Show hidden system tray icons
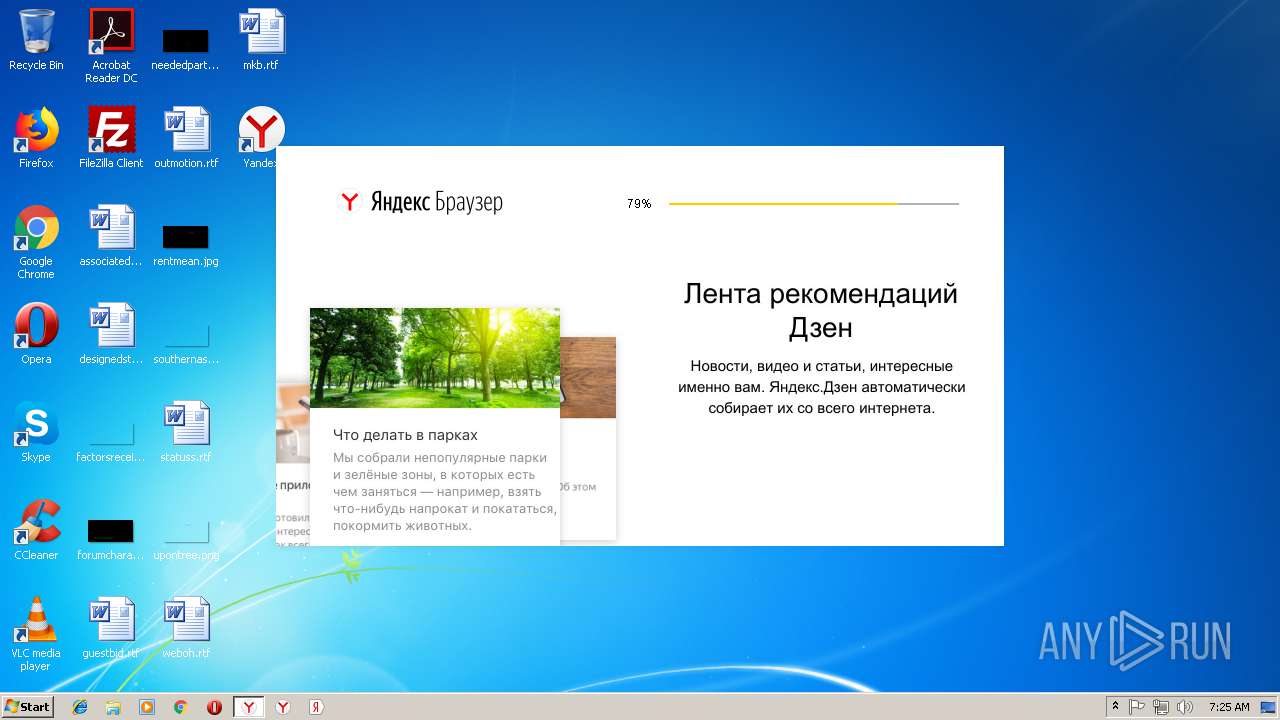The image size is (1280, 720). (1115, 707)
